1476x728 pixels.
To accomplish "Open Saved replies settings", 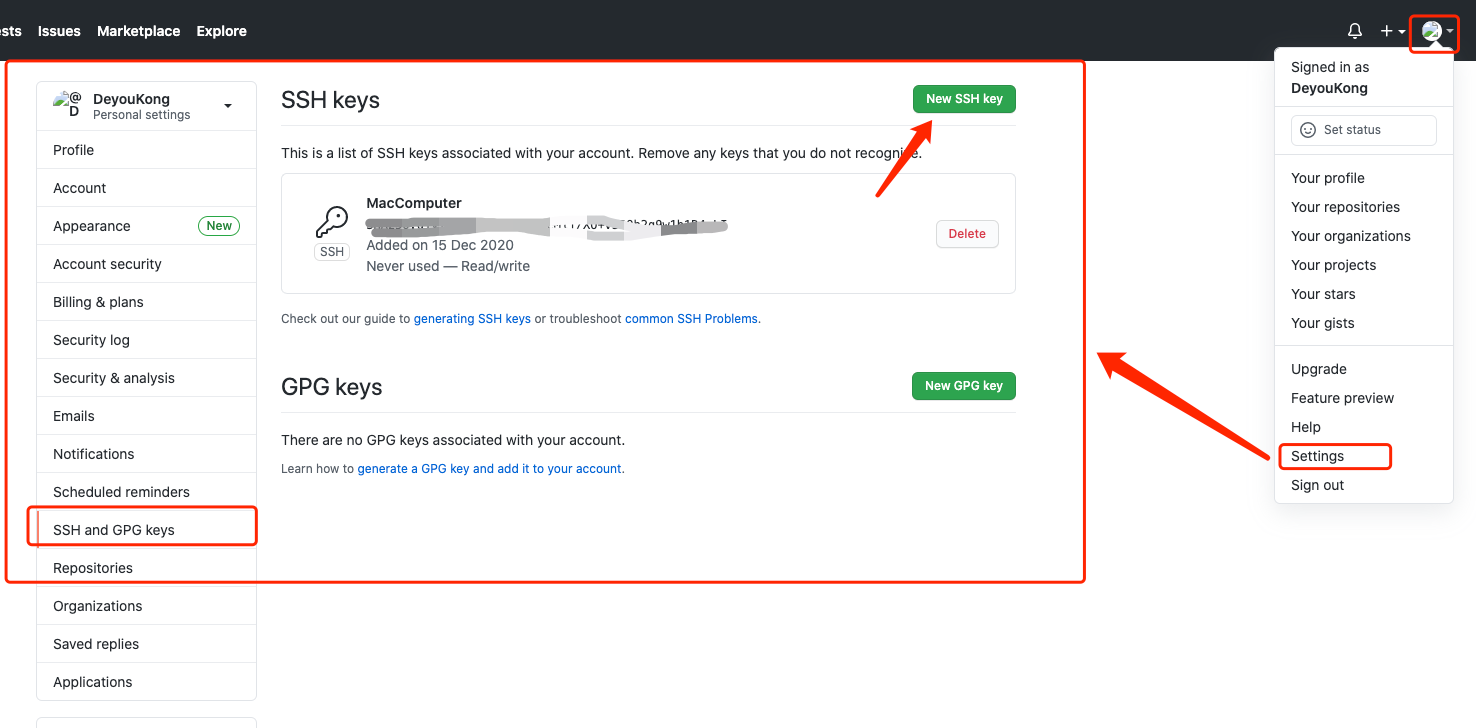I will click(147, 644).
